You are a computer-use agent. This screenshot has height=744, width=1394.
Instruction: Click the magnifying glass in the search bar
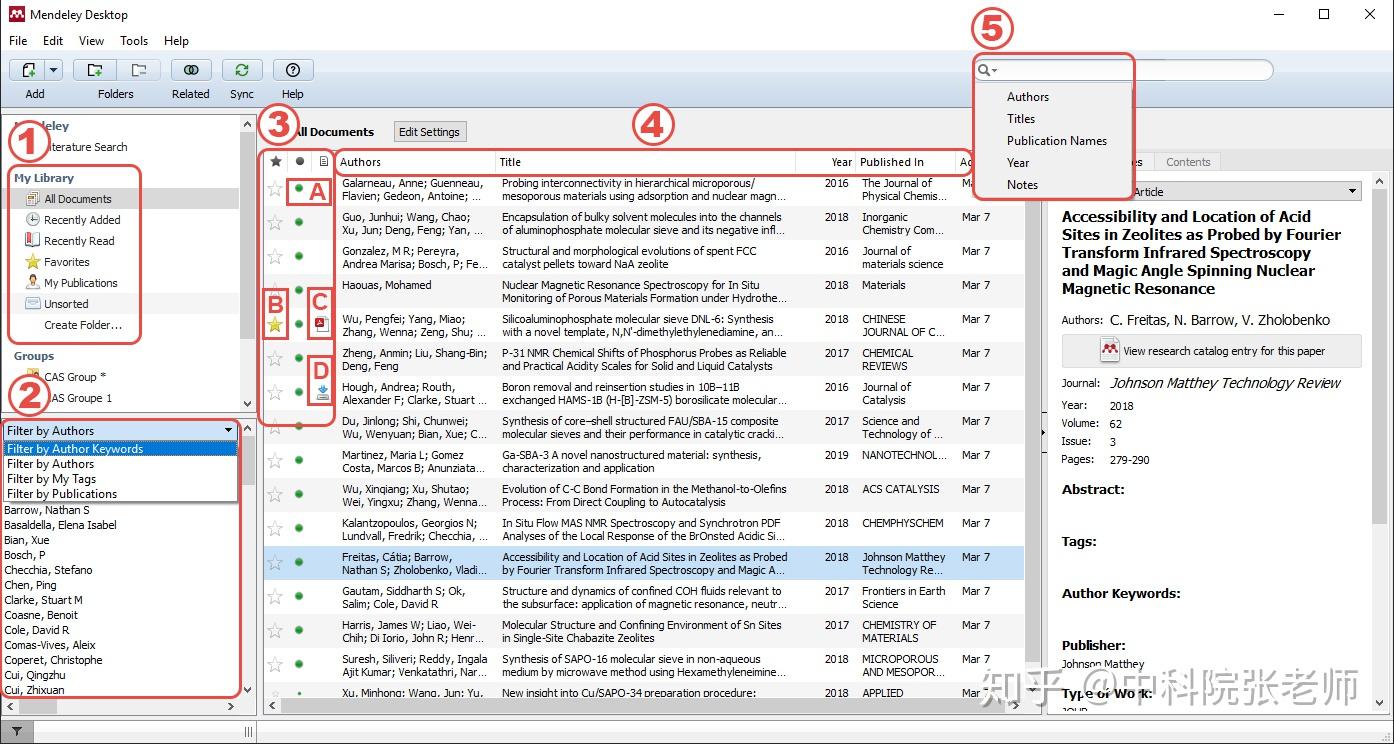coord(985,69)
